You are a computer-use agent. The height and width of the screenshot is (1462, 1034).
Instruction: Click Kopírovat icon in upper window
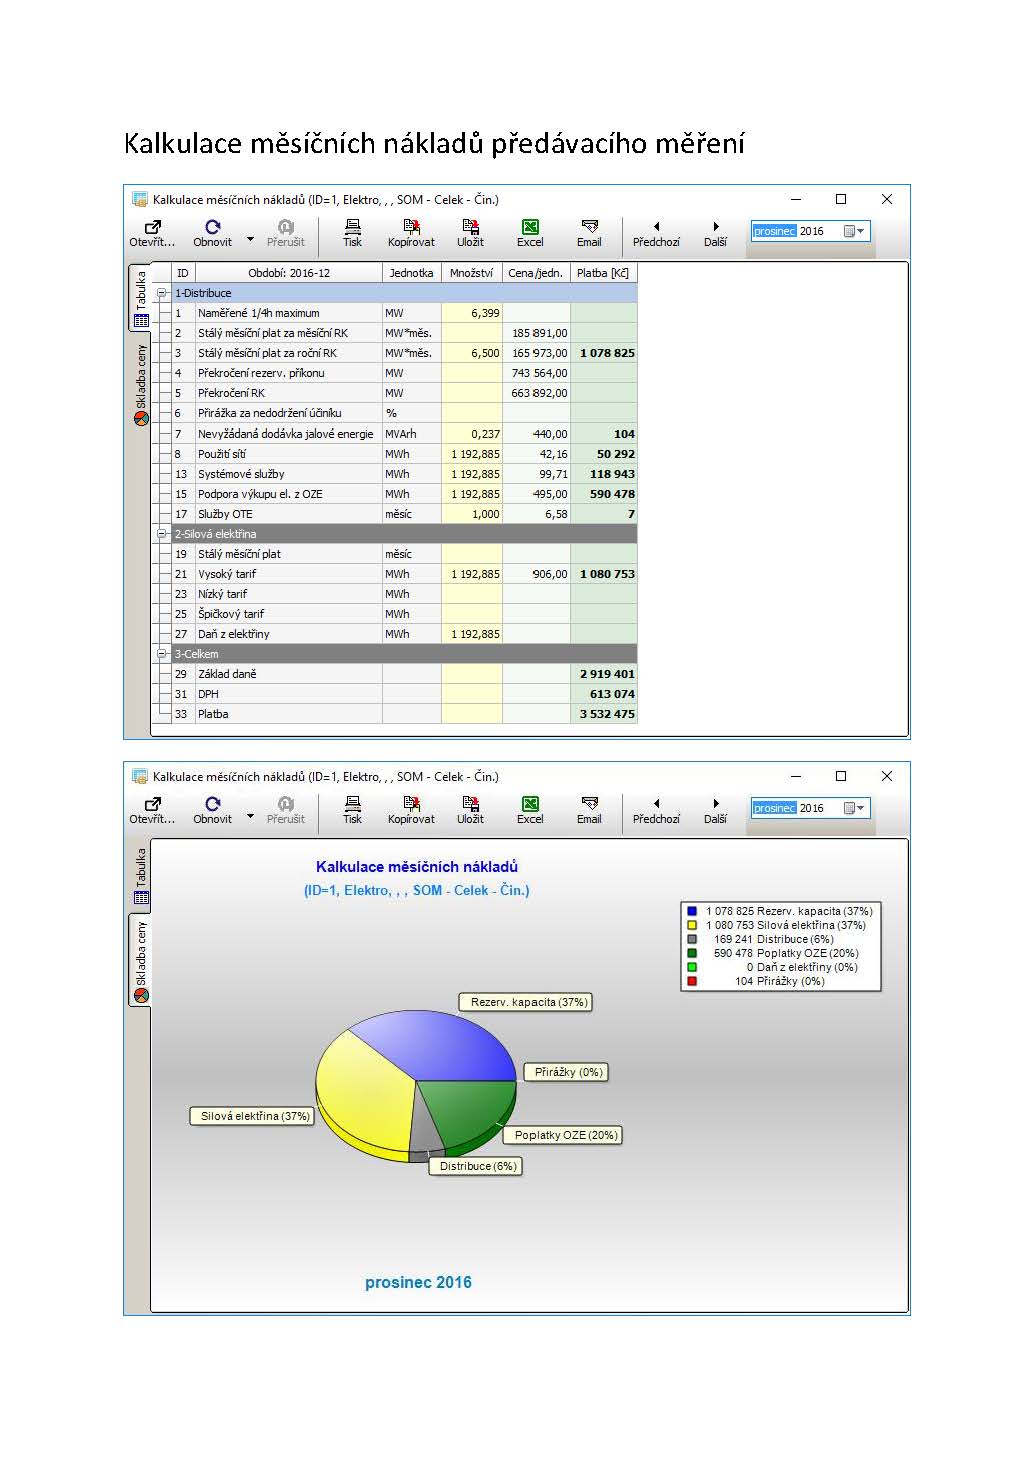coord(411,227)
